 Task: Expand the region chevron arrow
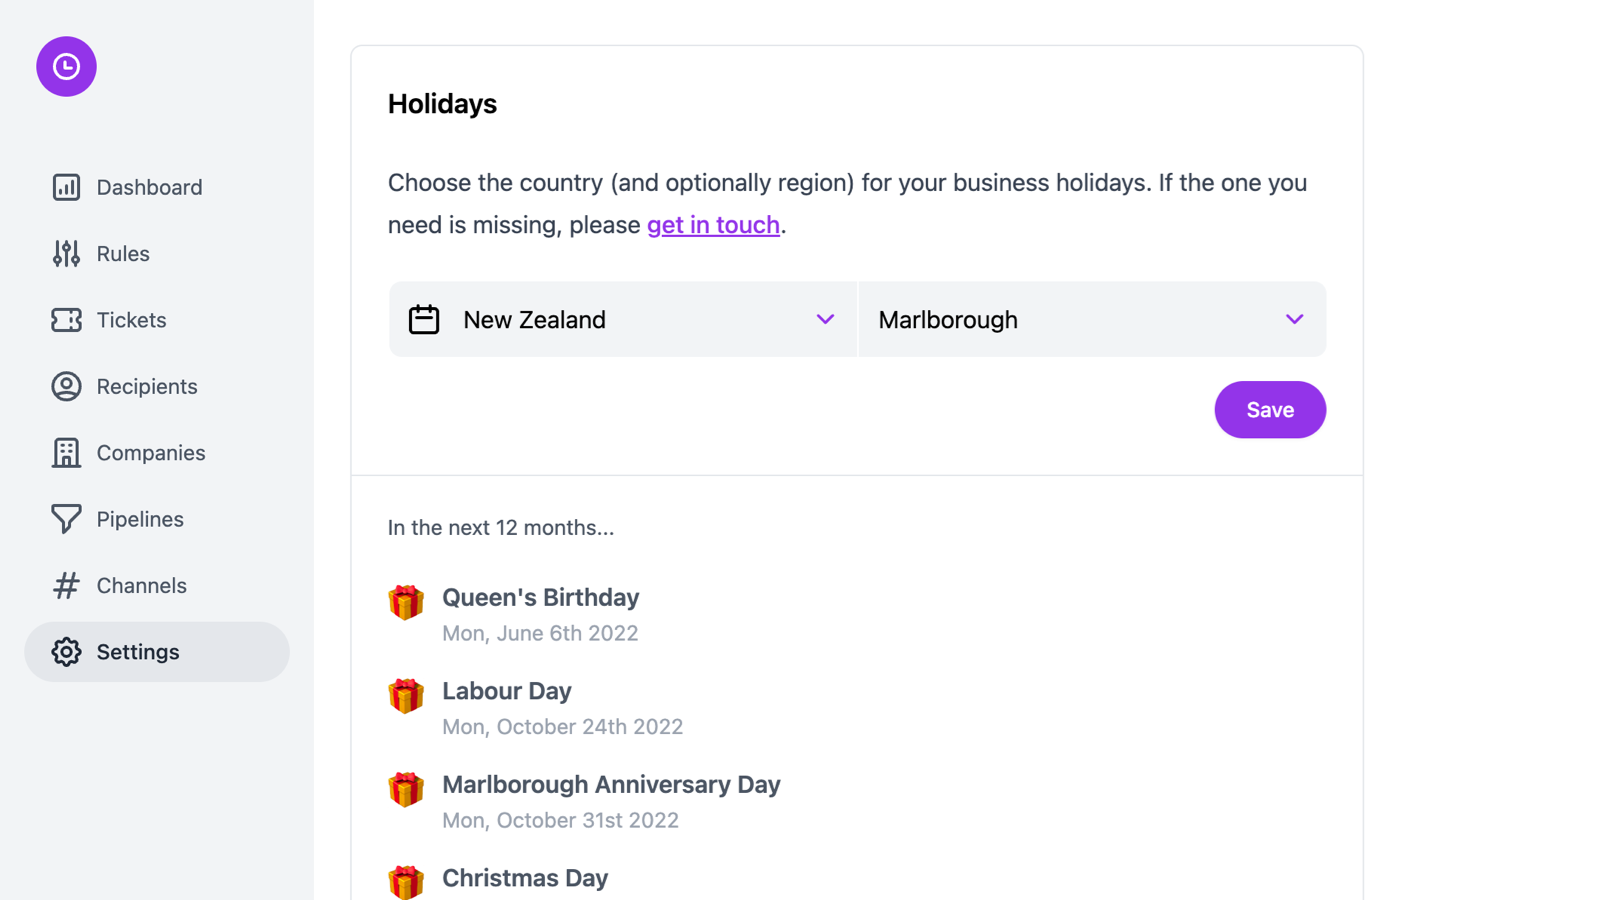click(x=1295, y=319)
